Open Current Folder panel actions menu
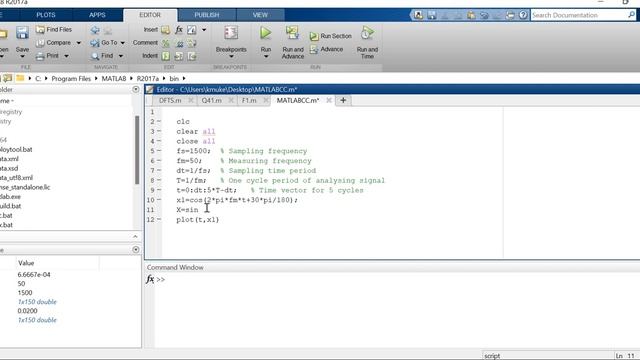The height and width of the screenshot is (360, 640). click(x=136, y=89)
